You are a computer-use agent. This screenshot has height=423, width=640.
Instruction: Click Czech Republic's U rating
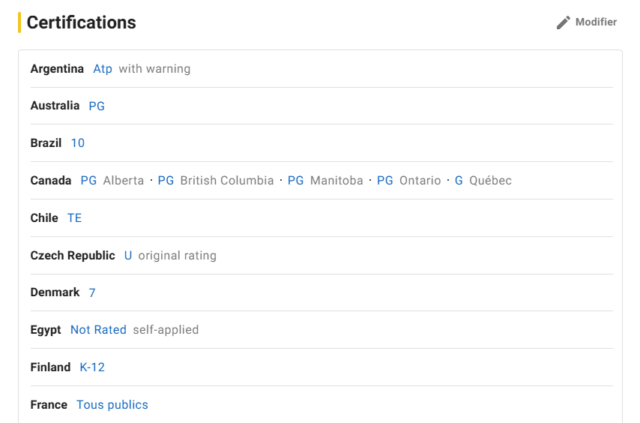(x=128, y=255)
